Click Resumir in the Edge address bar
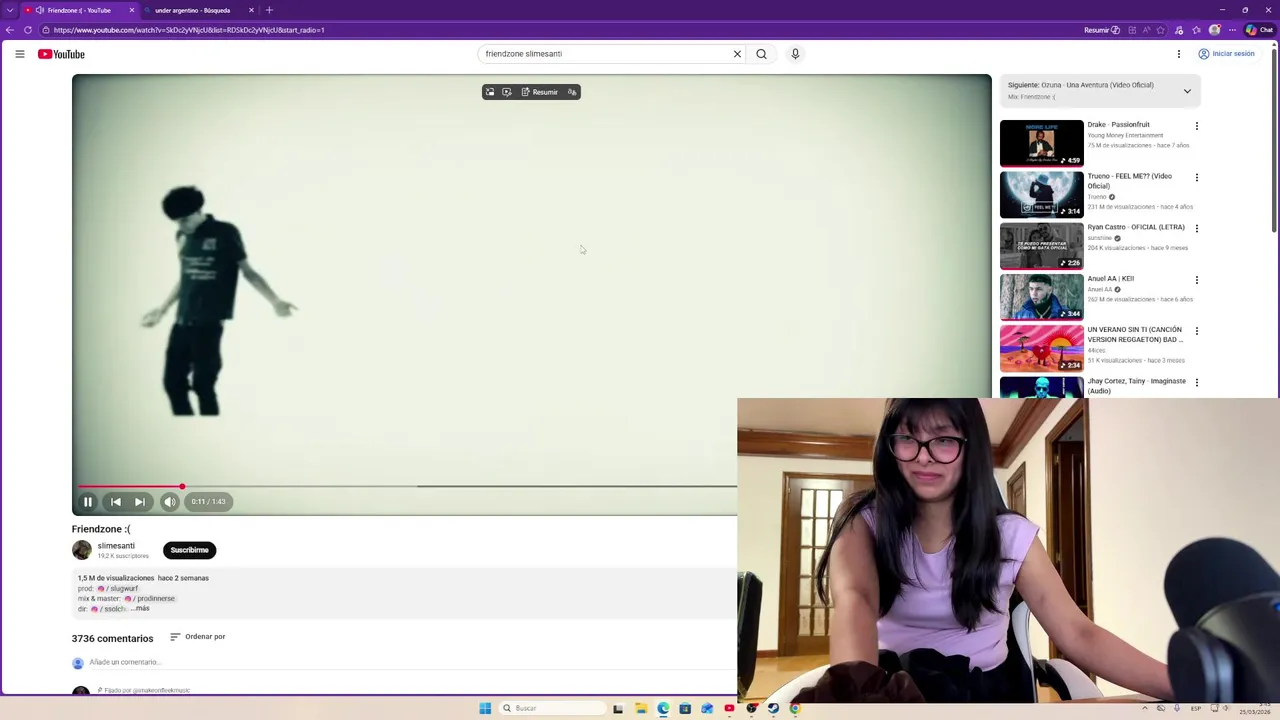Screen dimensions: 1280x720 click(x=1102, y=30)
